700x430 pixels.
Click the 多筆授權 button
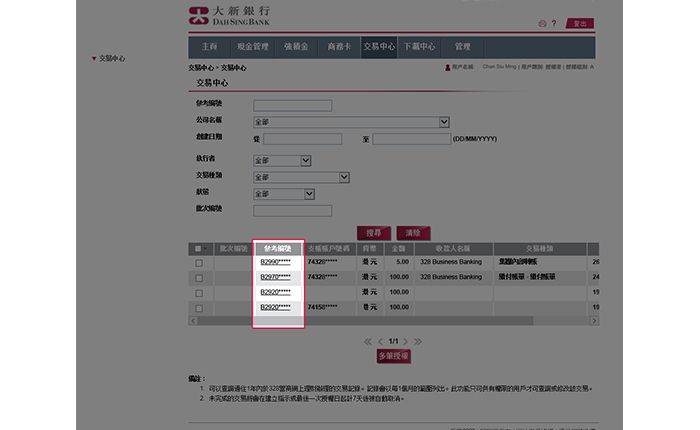point(393,356)
